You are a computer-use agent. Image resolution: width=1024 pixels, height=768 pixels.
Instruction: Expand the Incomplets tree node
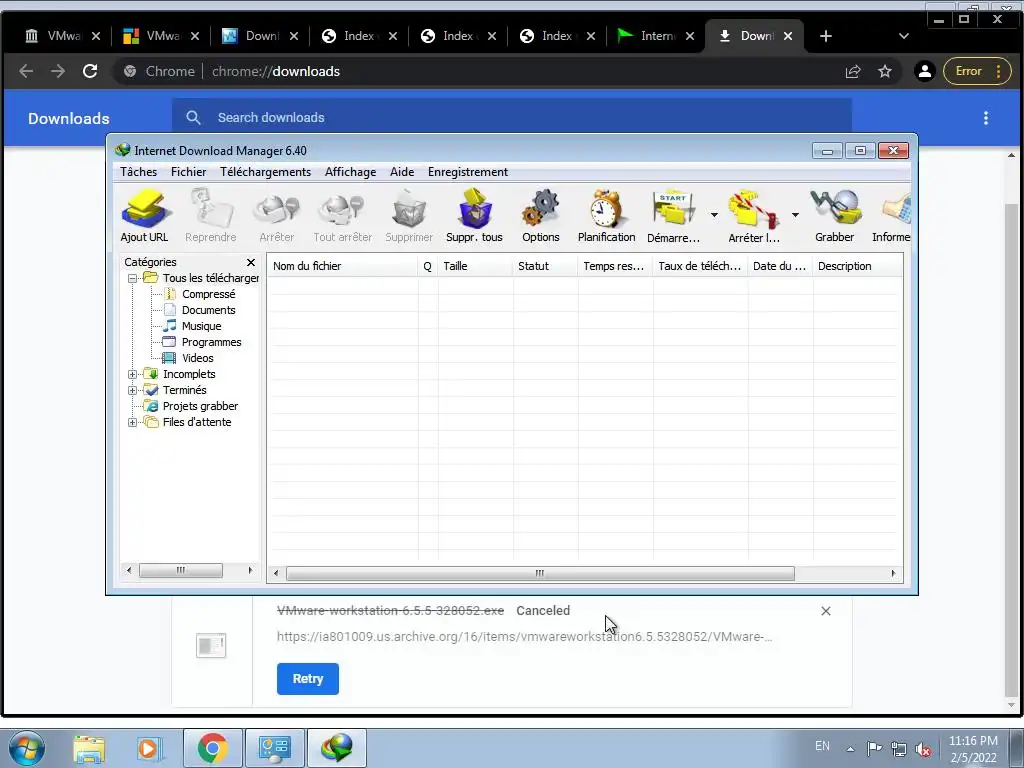tap(133, 374)
